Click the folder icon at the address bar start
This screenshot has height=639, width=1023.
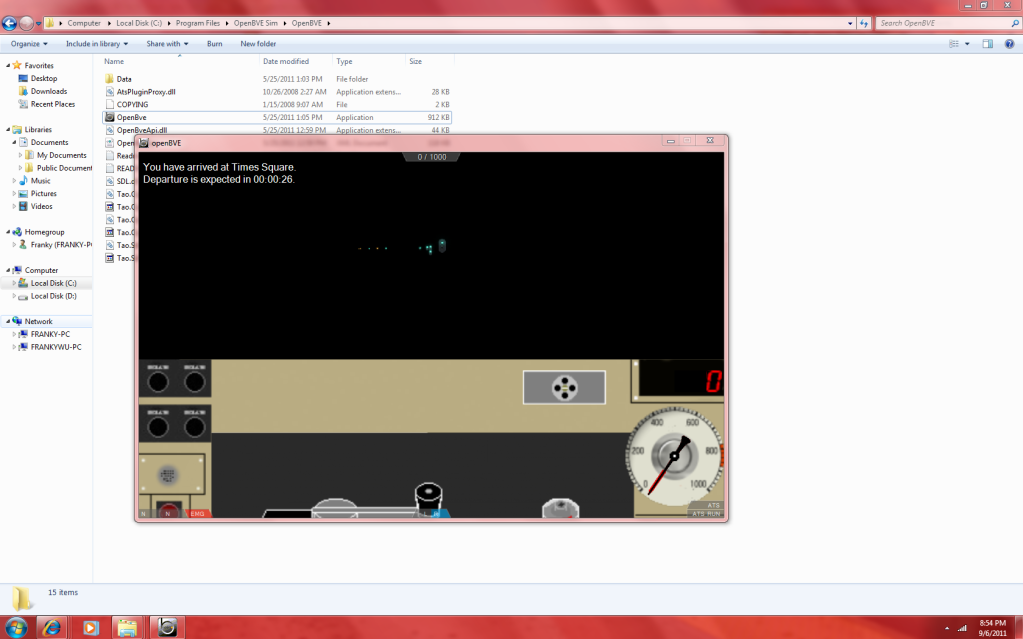click(x=50, y=23)
